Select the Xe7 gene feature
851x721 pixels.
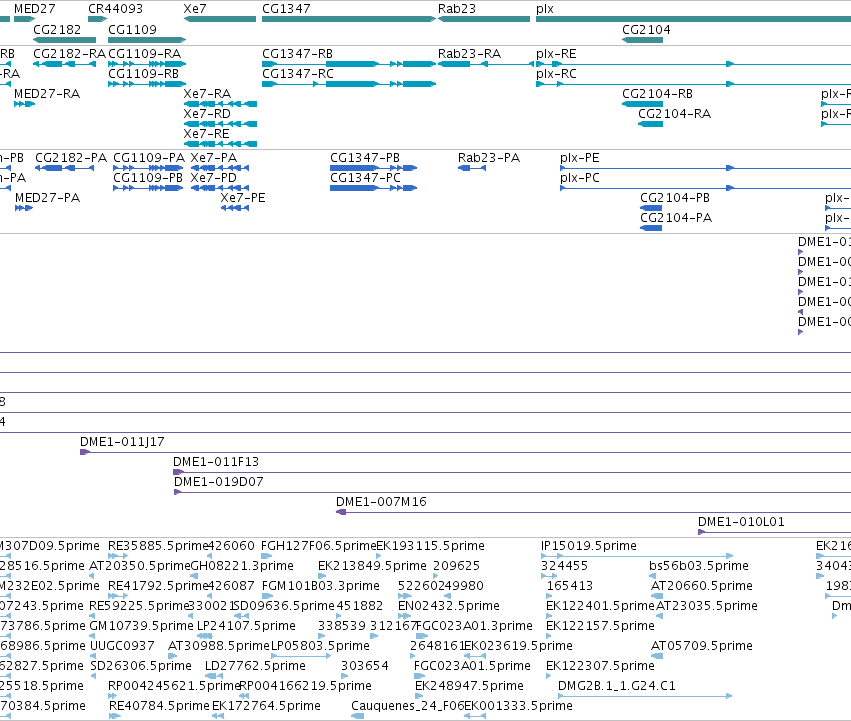click(220, 19)
